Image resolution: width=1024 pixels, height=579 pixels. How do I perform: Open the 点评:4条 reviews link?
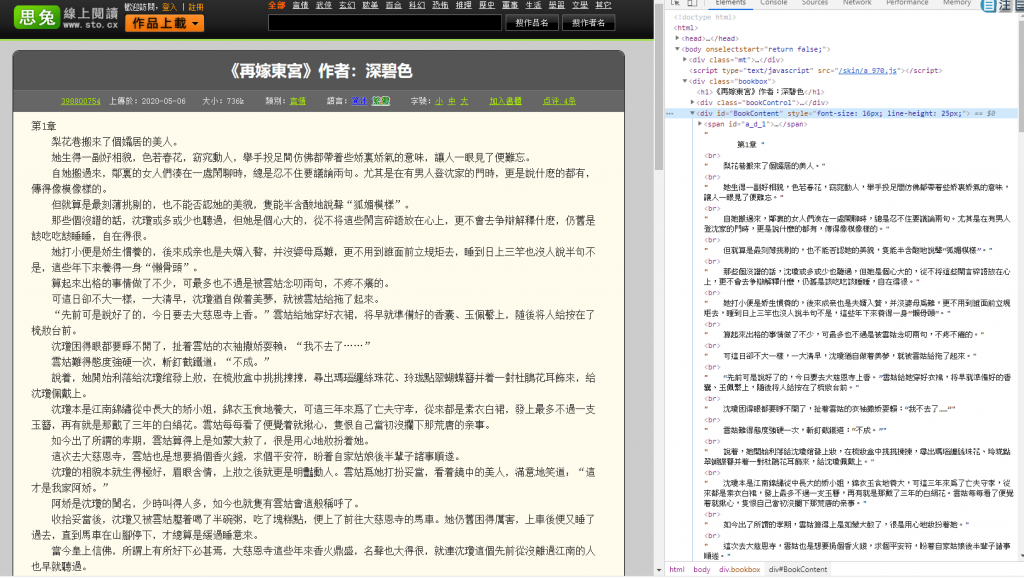tap(559, 101)
